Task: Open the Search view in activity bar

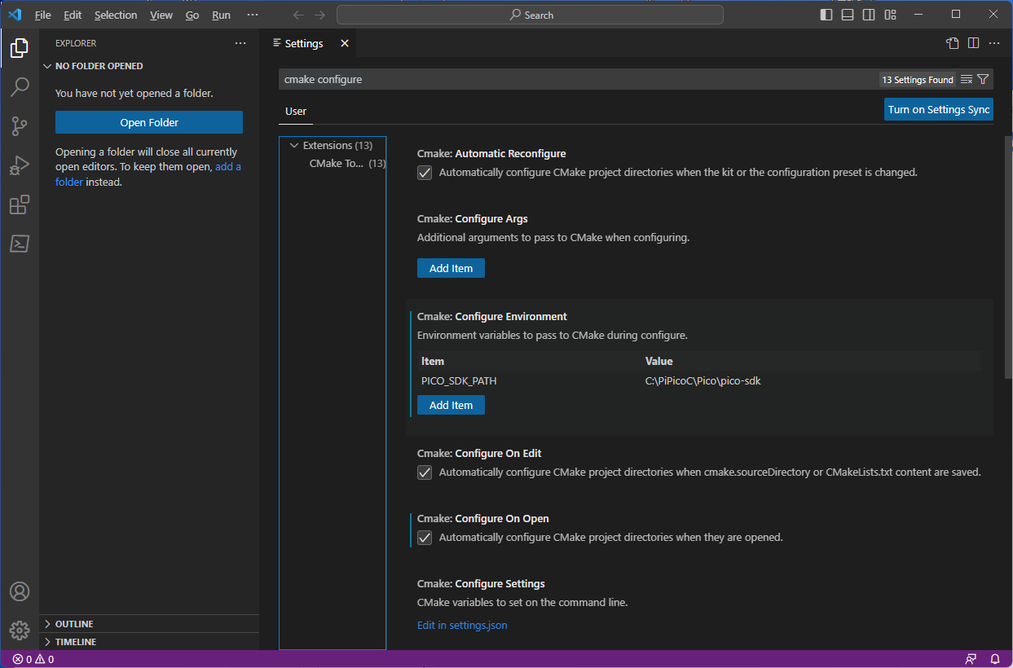Action: 19,87
